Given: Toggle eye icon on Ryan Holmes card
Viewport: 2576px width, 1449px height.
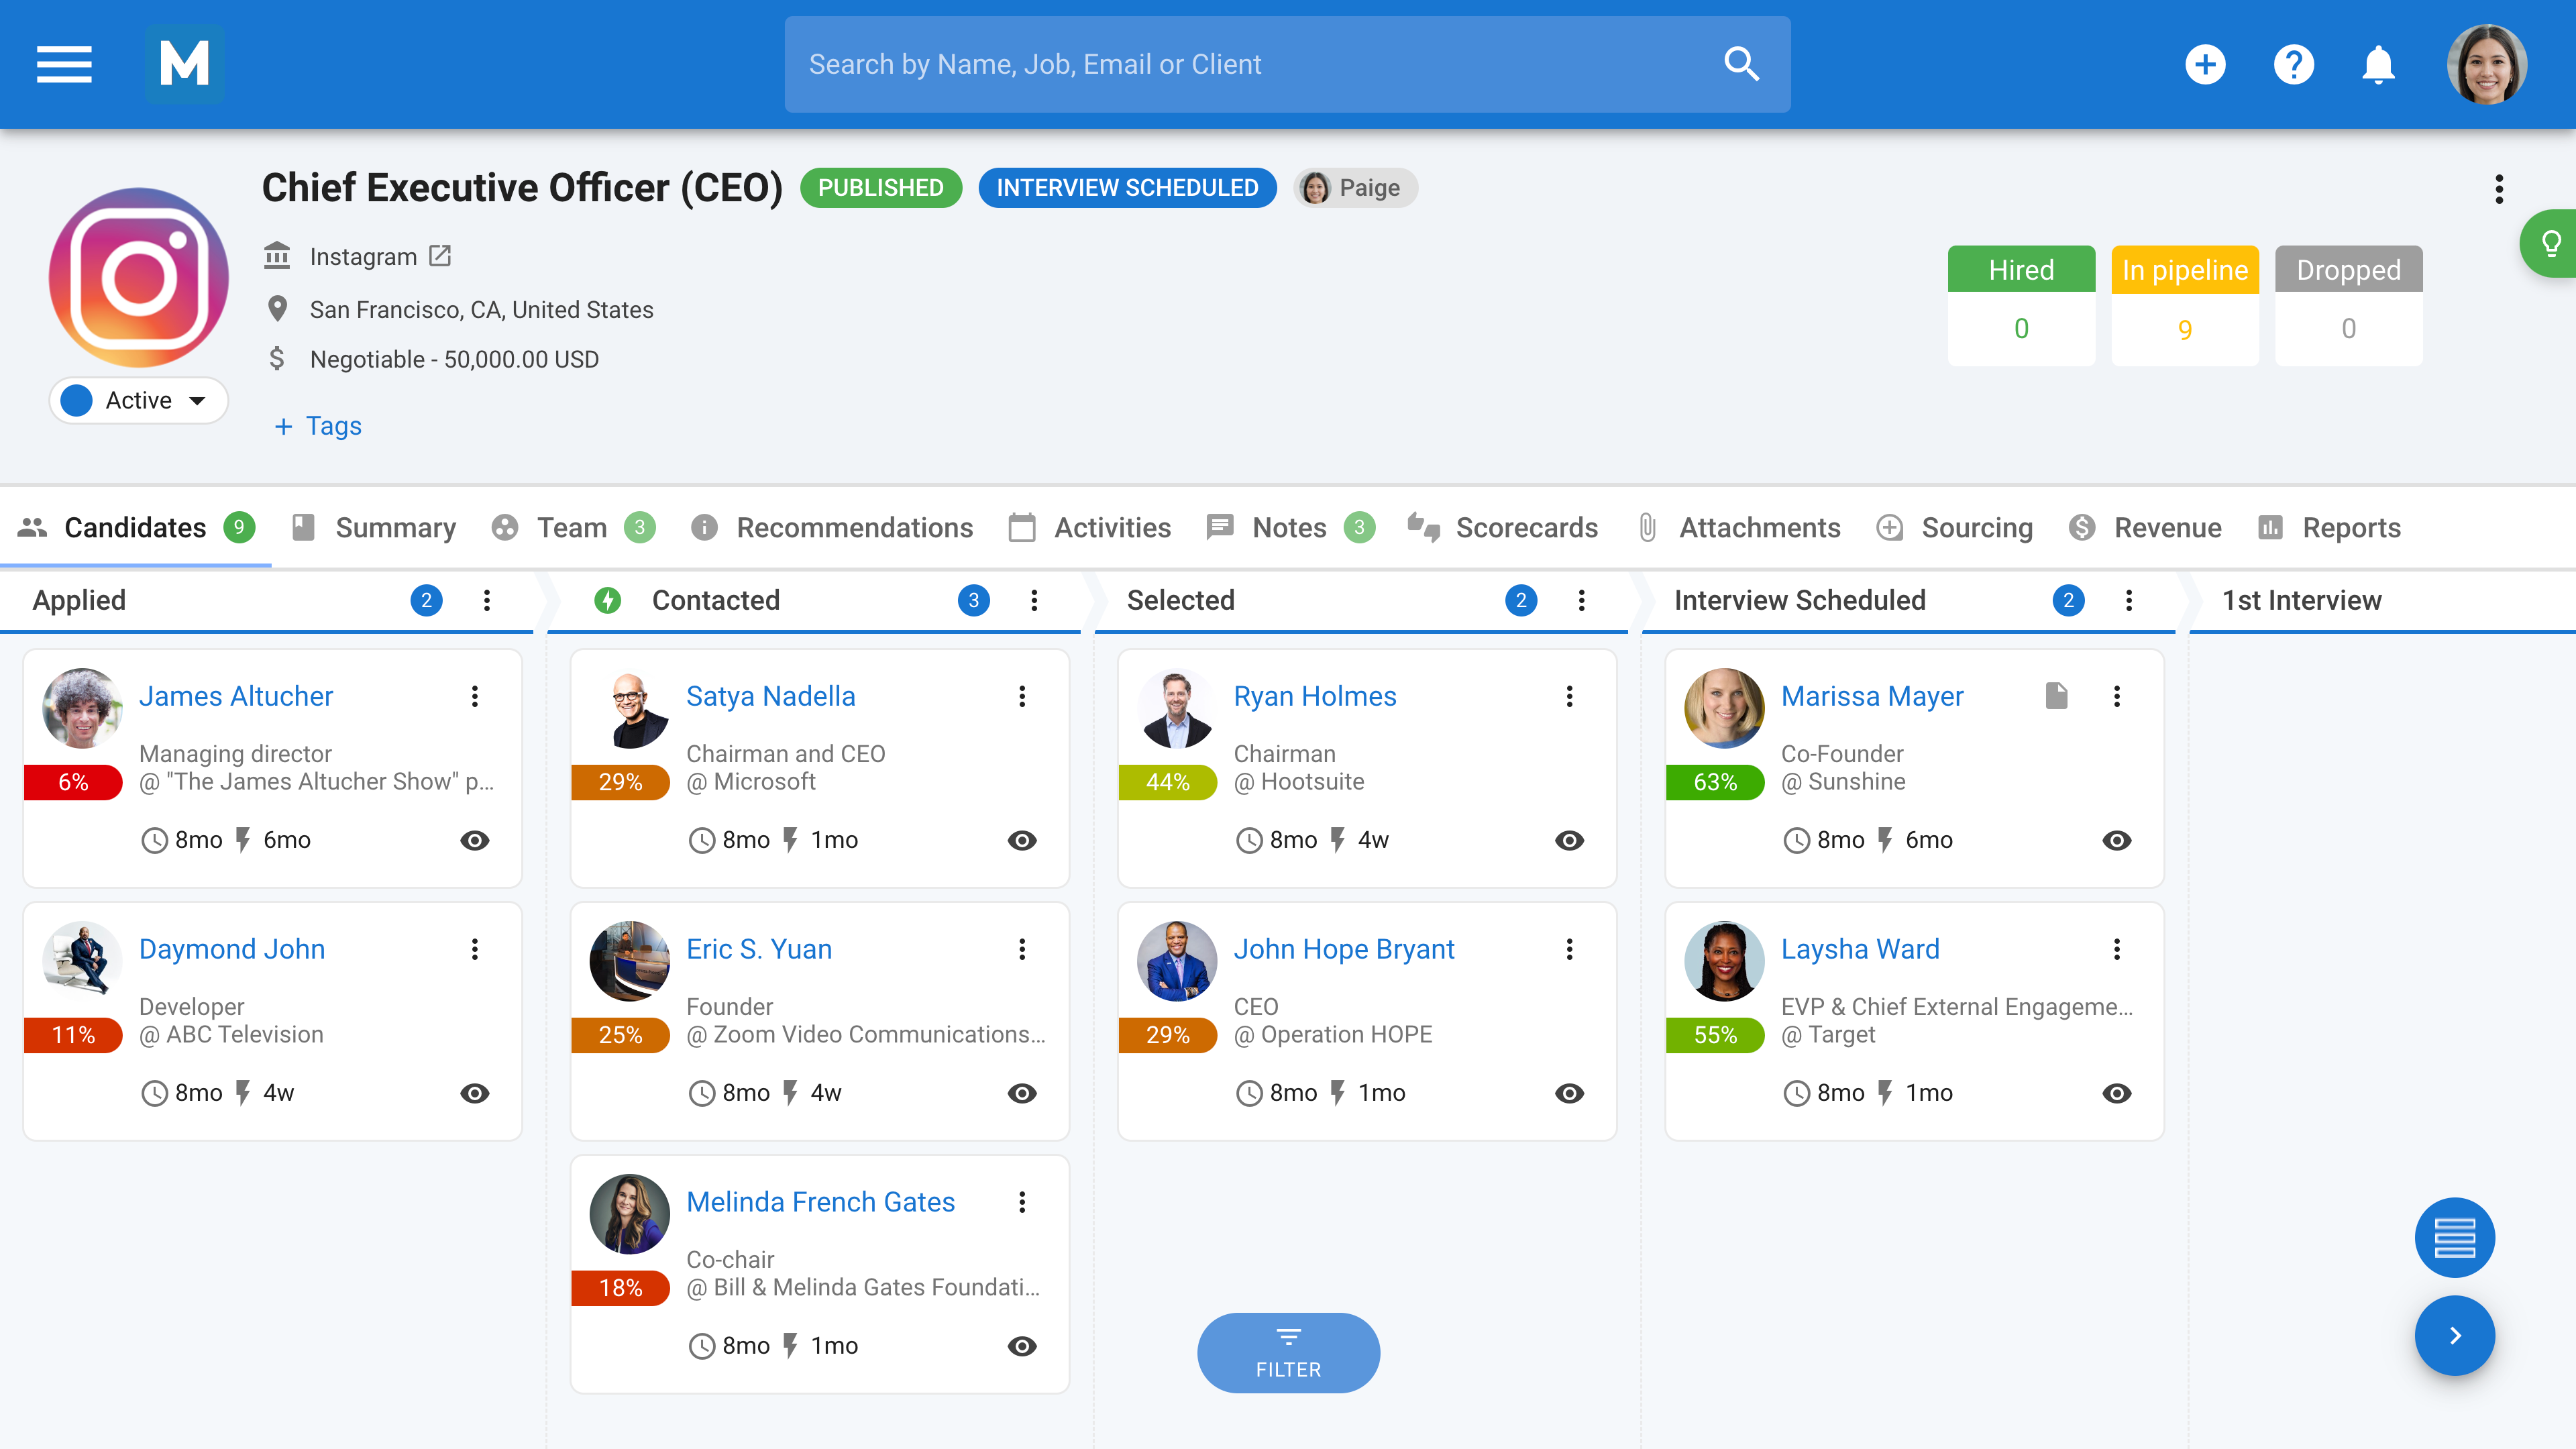Looking at the screenshot, I should tap(1569, 840).
